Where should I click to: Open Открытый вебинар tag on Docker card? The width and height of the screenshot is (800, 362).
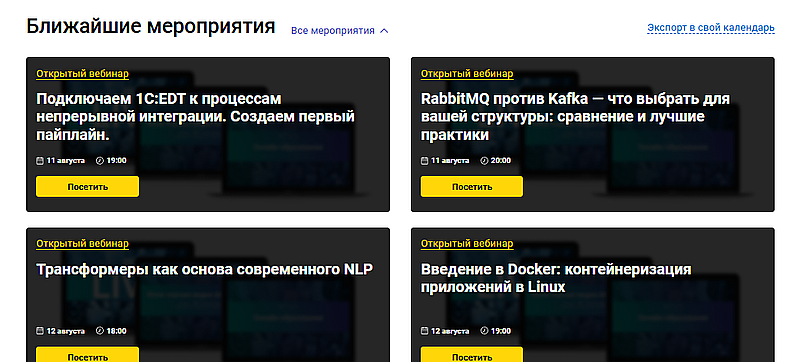(467, 244)
